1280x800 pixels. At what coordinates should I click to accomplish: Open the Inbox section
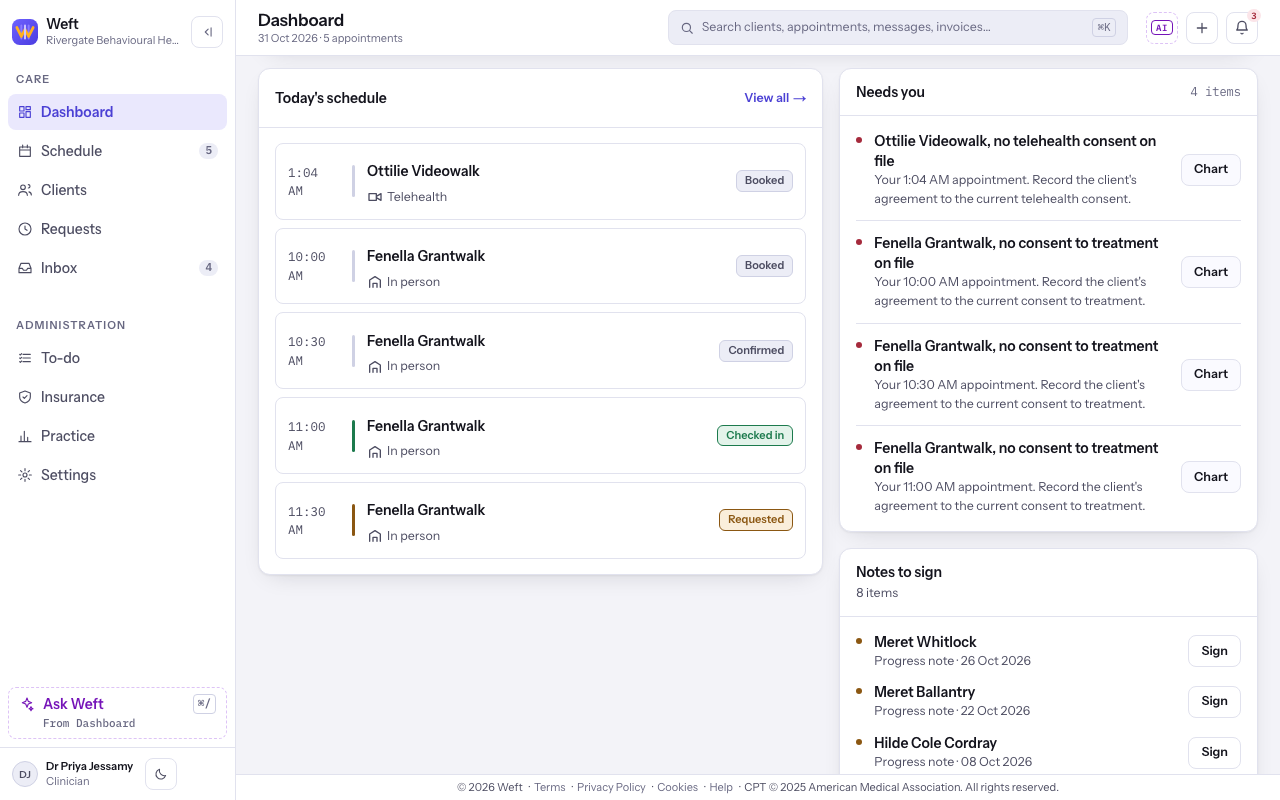coord(118,268)
